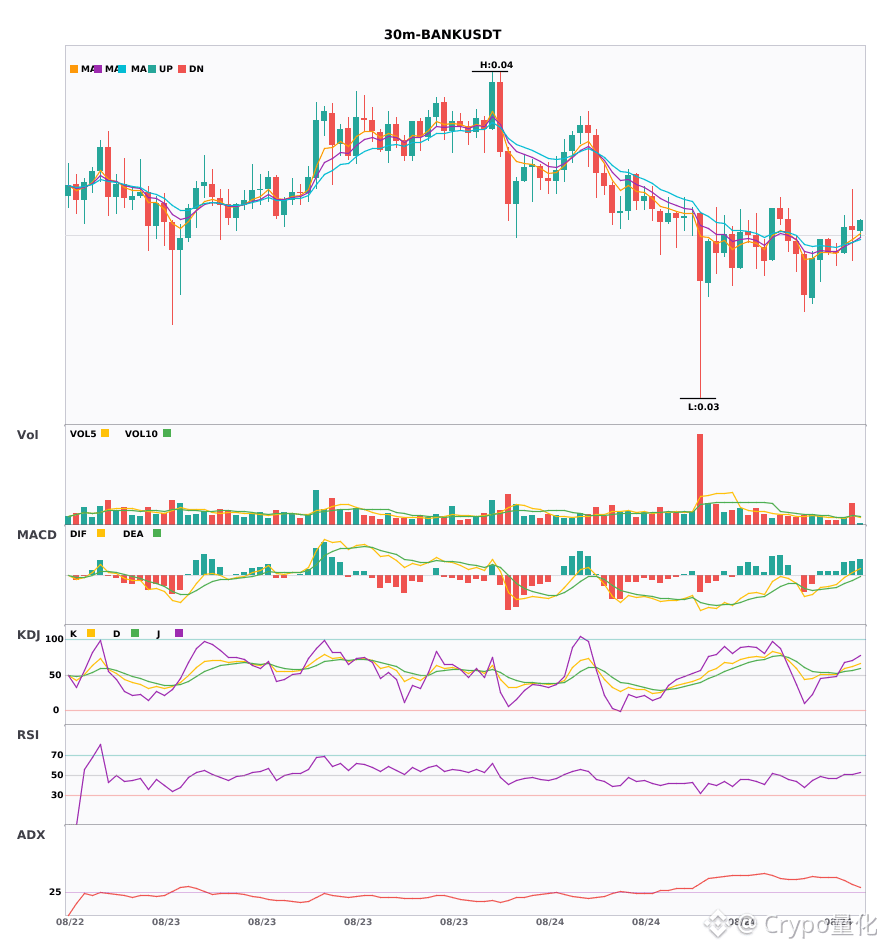Select the RSI panel title
Screen dimensions: 885x950
click(x=28, y=735)
